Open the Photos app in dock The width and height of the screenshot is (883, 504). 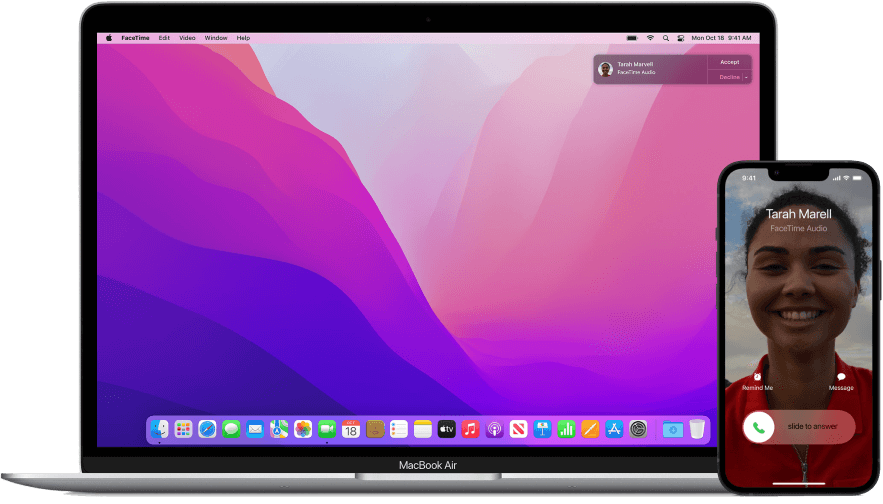302,429
